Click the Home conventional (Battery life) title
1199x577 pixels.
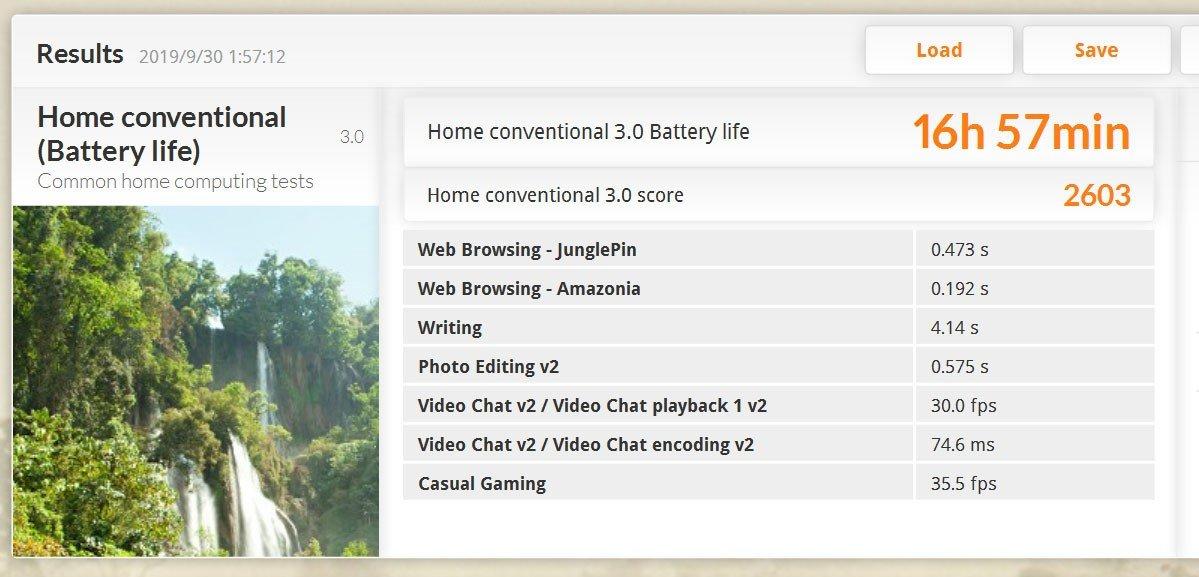click(x=162, y=134)
